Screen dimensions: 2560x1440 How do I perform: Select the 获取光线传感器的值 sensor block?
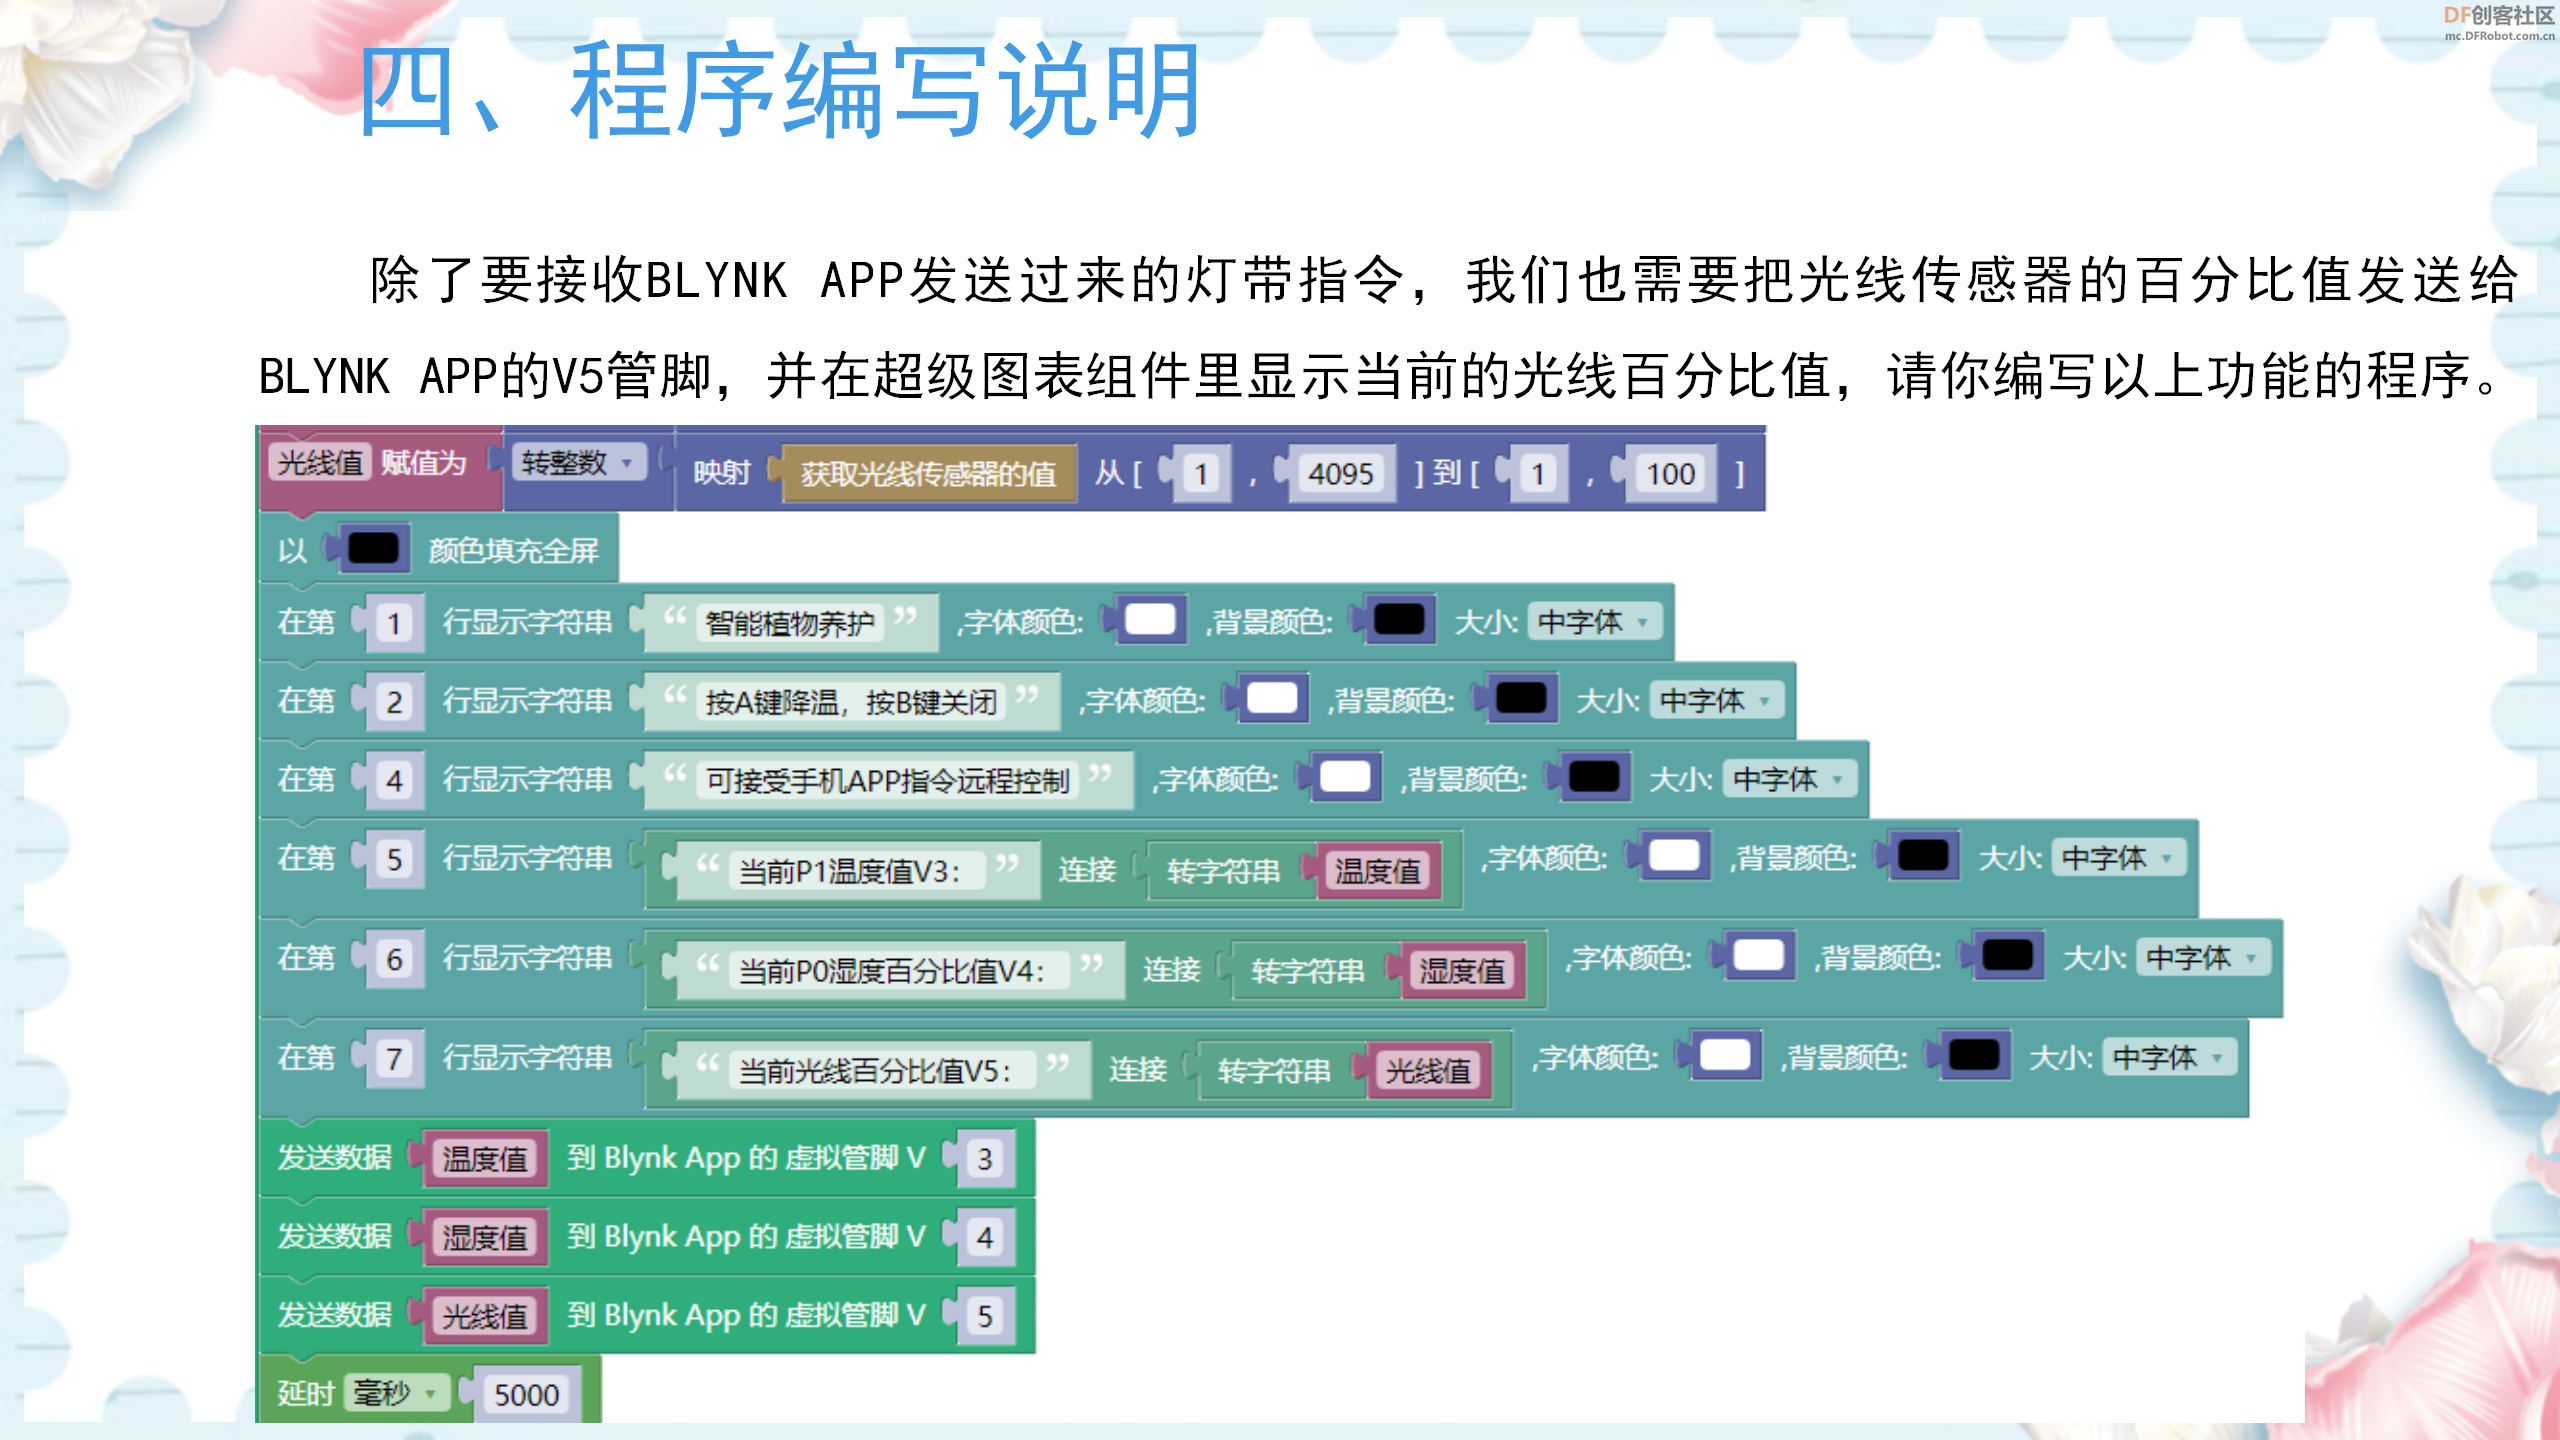pyautogui.click(x=928, y=473)
